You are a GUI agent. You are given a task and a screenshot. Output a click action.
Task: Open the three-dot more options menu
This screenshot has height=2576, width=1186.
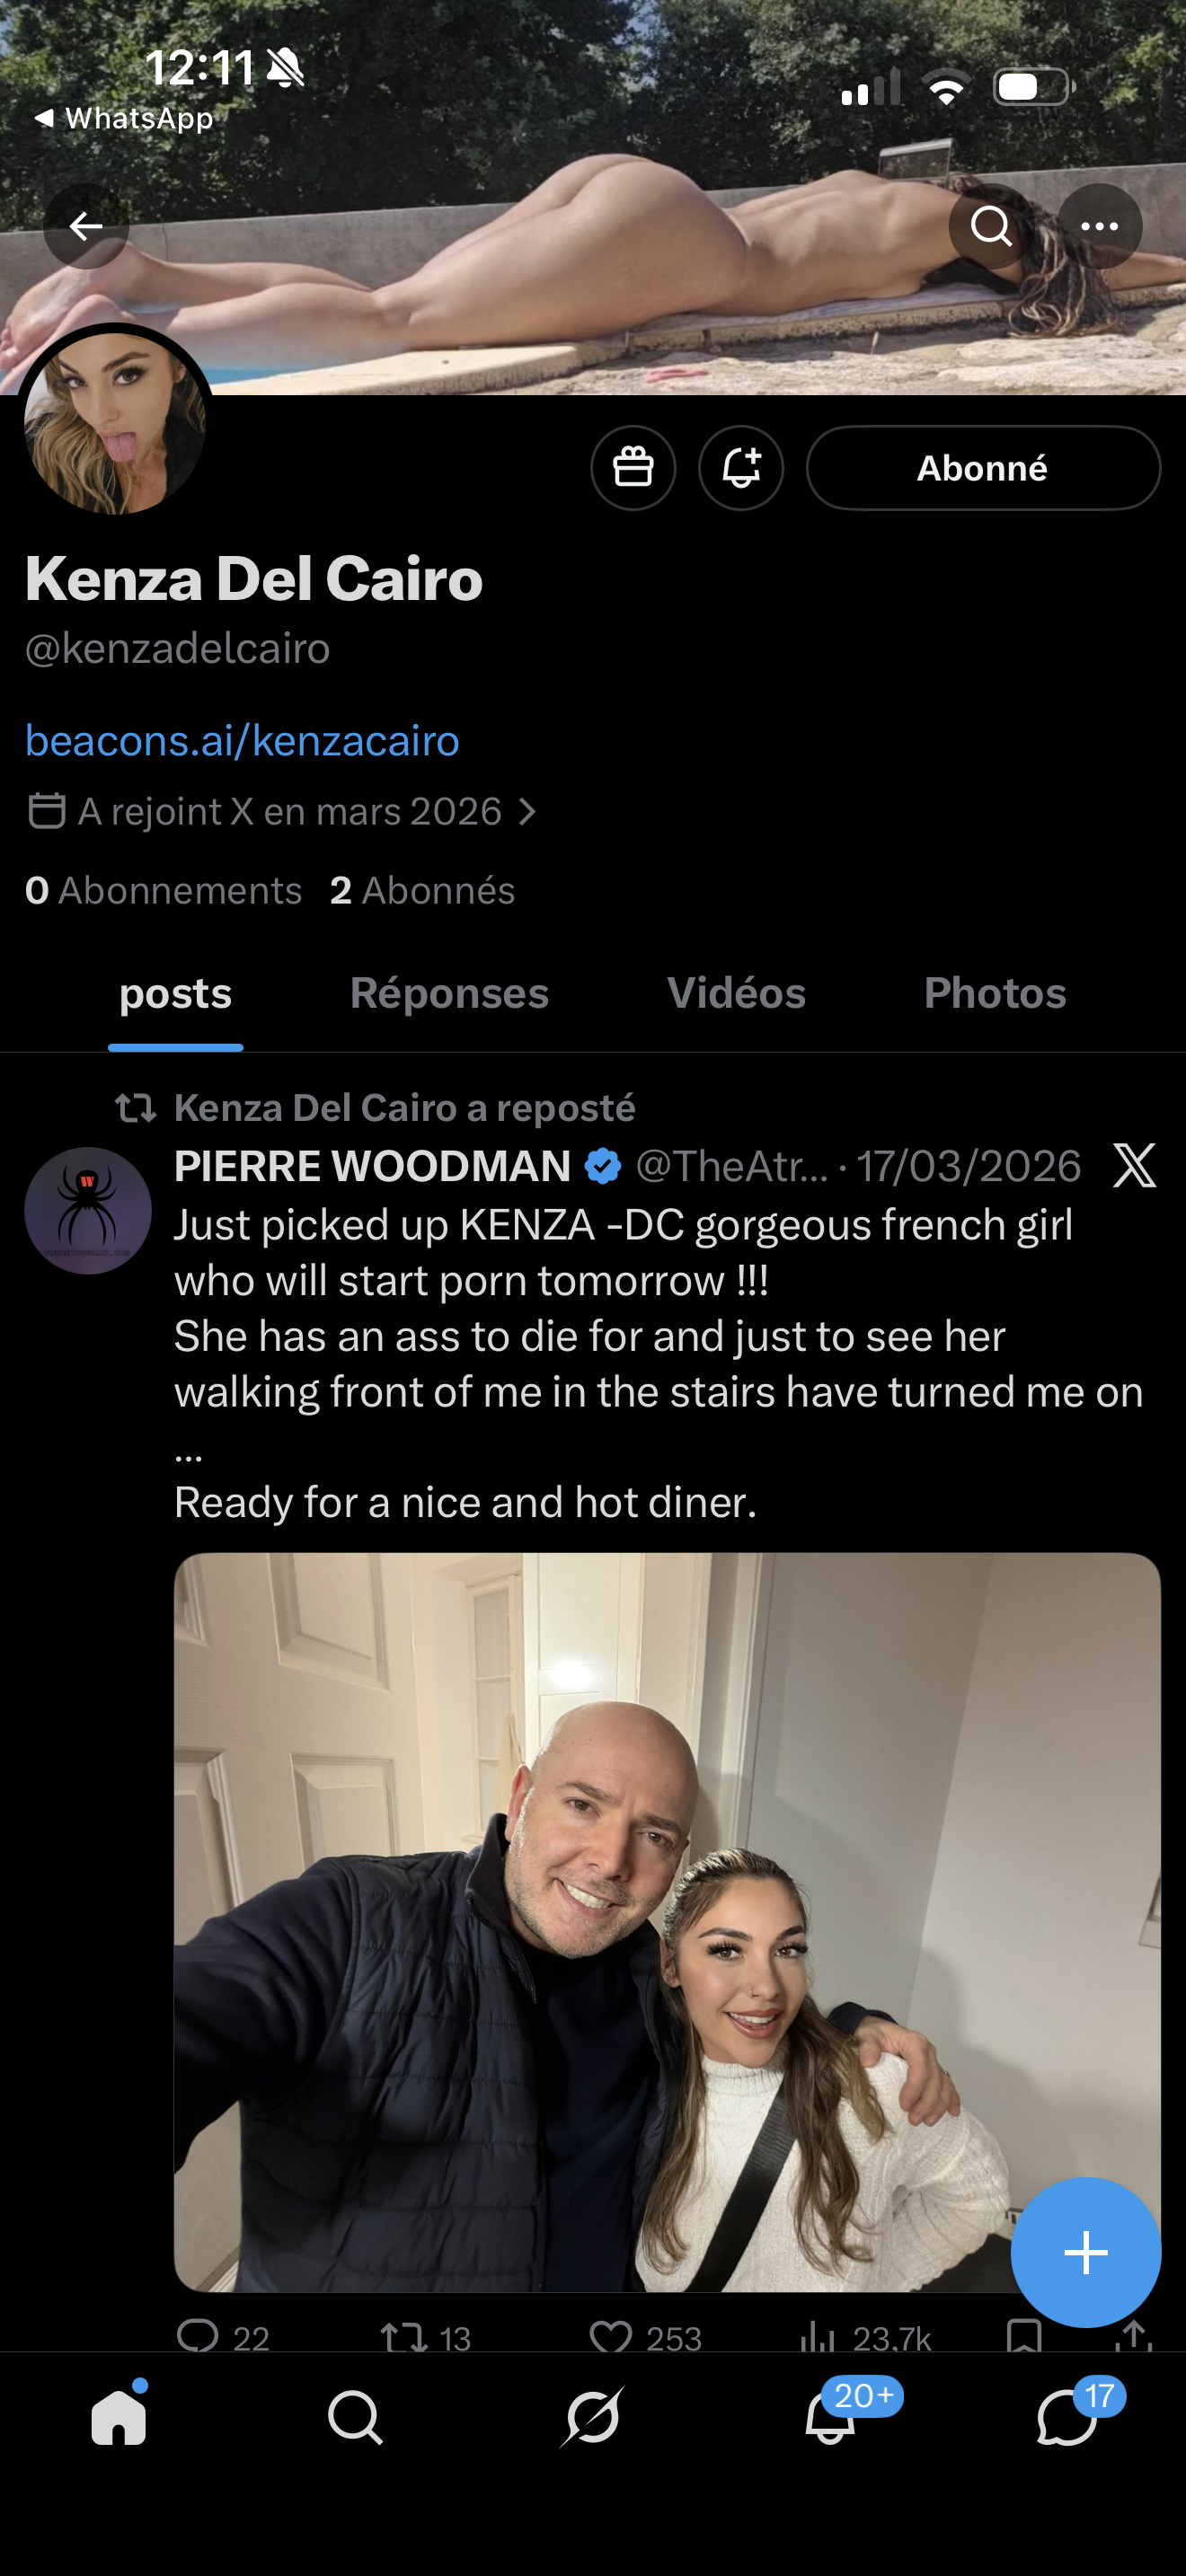click(x=1099, y=227)
